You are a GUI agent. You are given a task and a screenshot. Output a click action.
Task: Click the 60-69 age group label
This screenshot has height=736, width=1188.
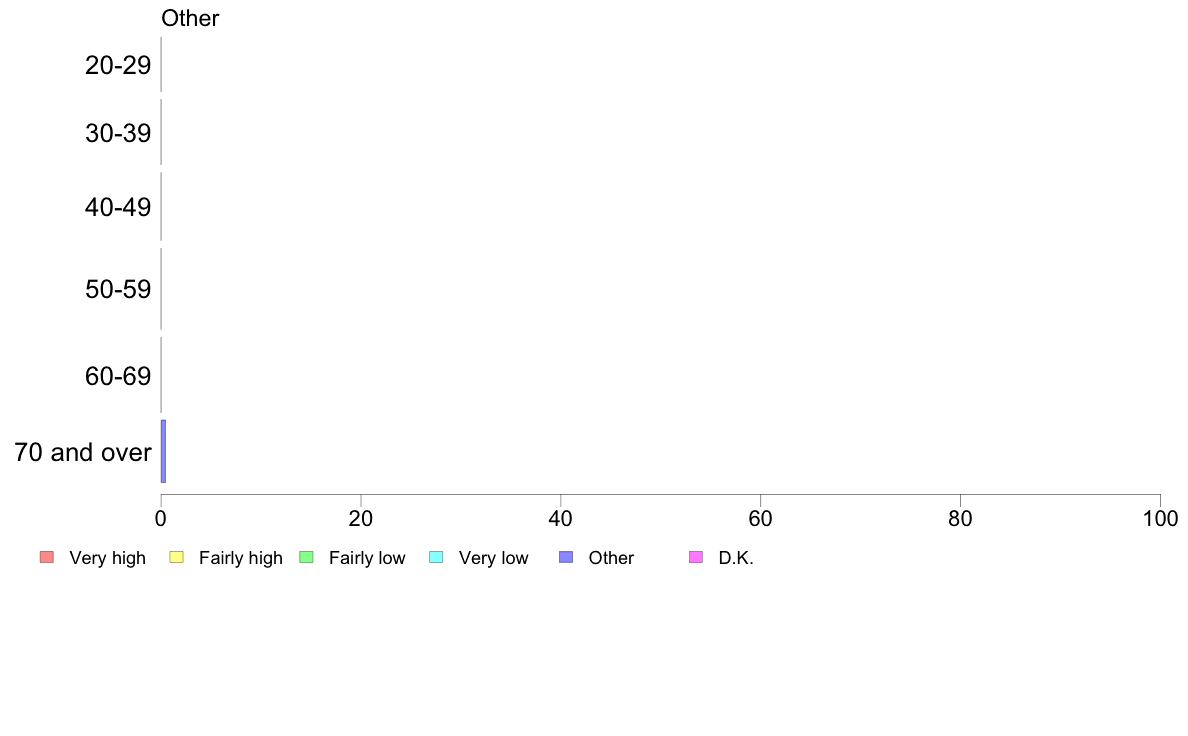(118, 376)
